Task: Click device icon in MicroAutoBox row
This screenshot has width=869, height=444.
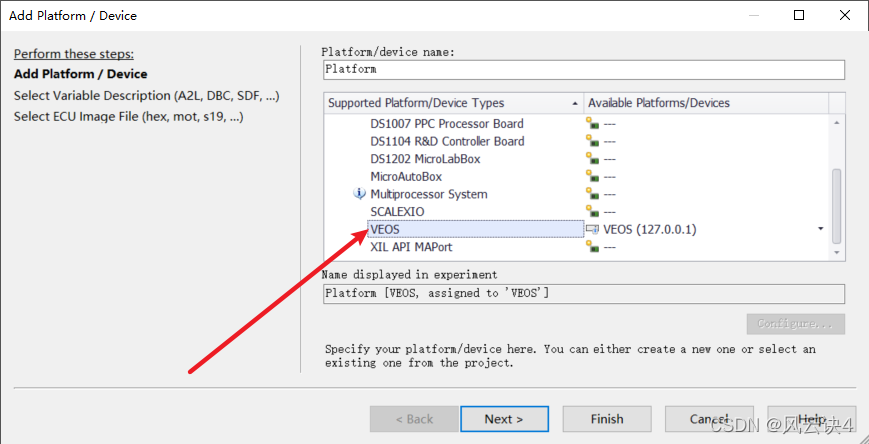Action: 592,177
